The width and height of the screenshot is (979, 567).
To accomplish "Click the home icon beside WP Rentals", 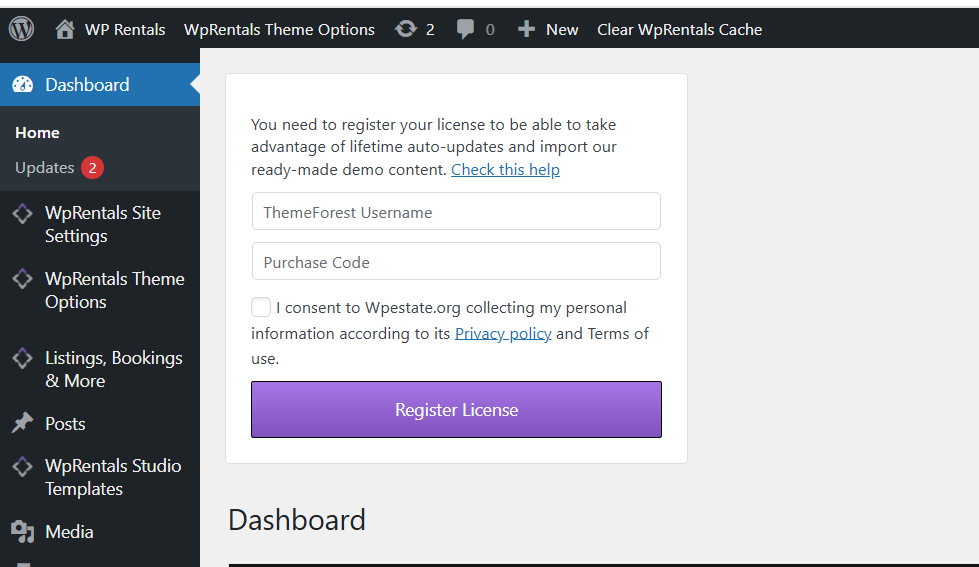I will 65,29.
